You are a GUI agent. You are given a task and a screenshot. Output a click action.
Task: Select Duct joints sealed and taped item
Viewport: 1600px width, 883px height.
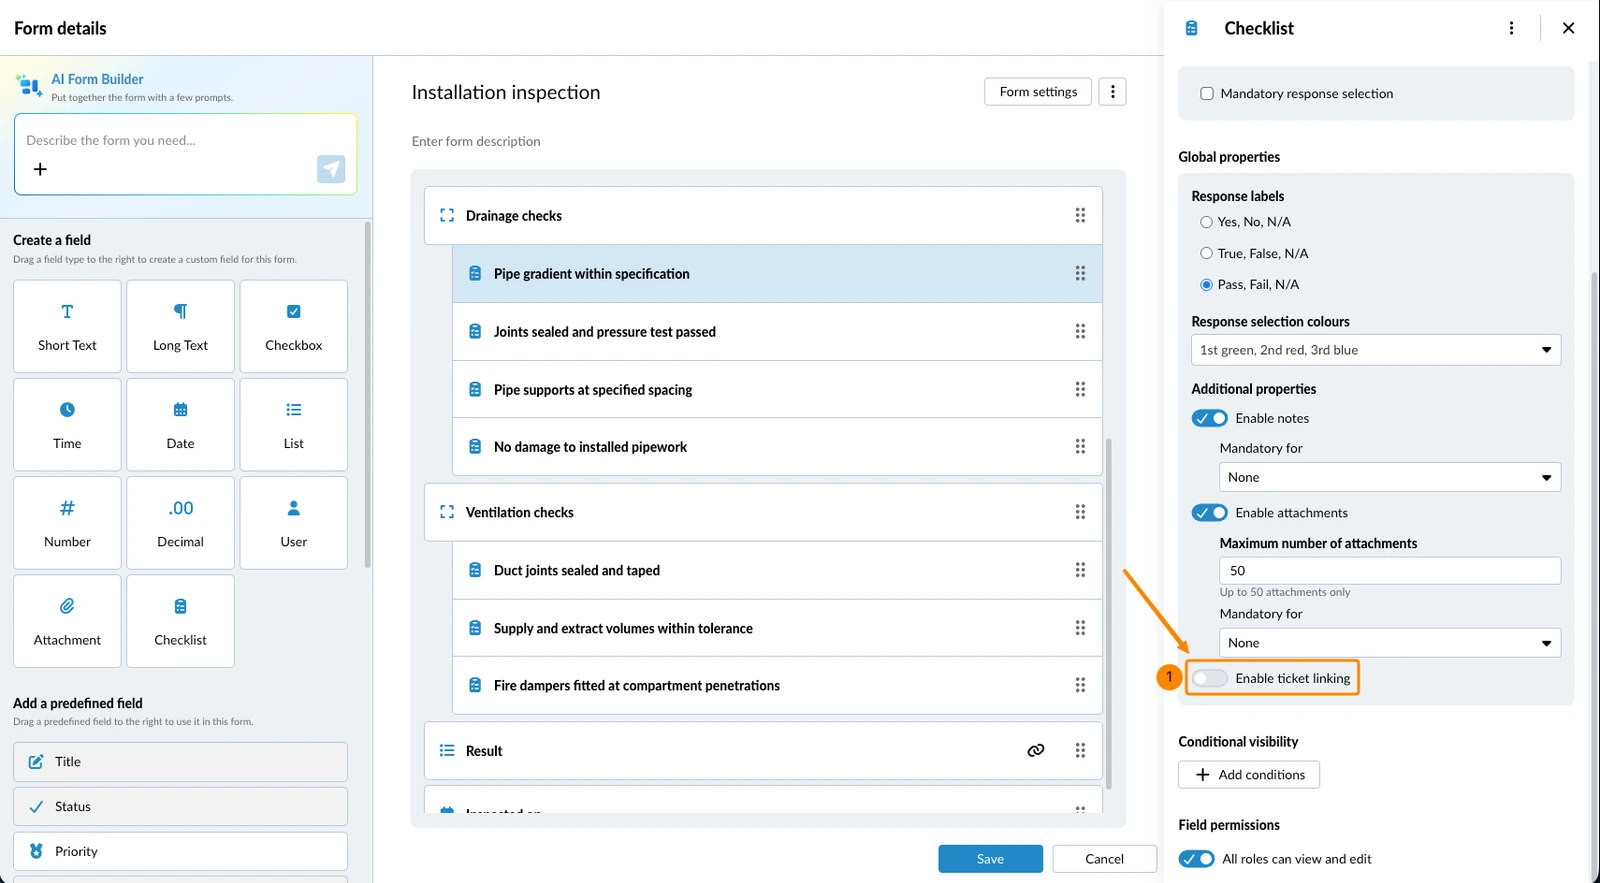(x=777, y=570)
